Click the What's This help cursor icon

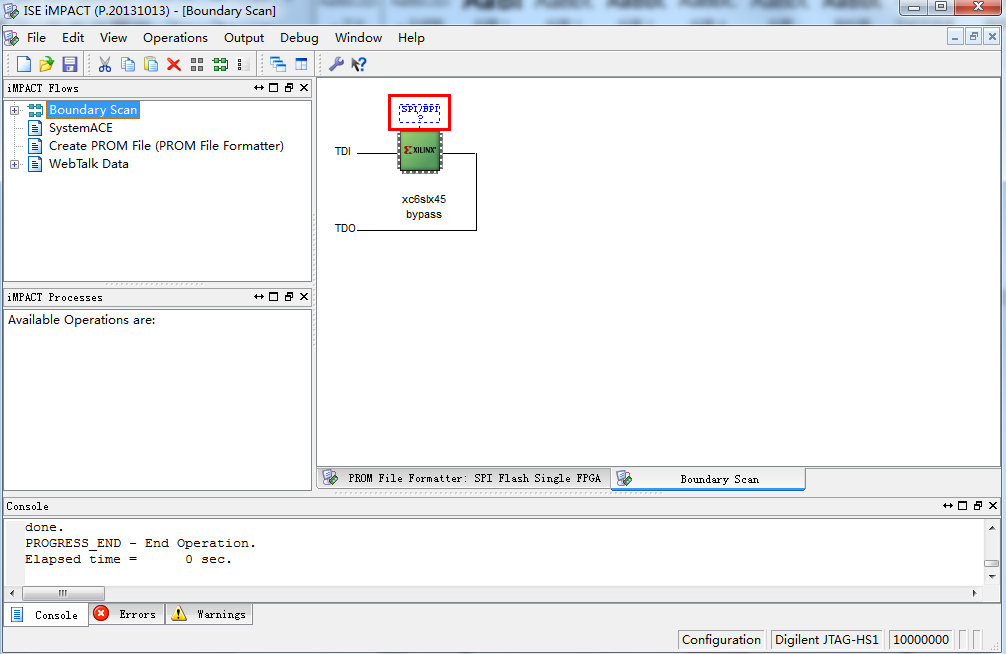tap(359, 64)
